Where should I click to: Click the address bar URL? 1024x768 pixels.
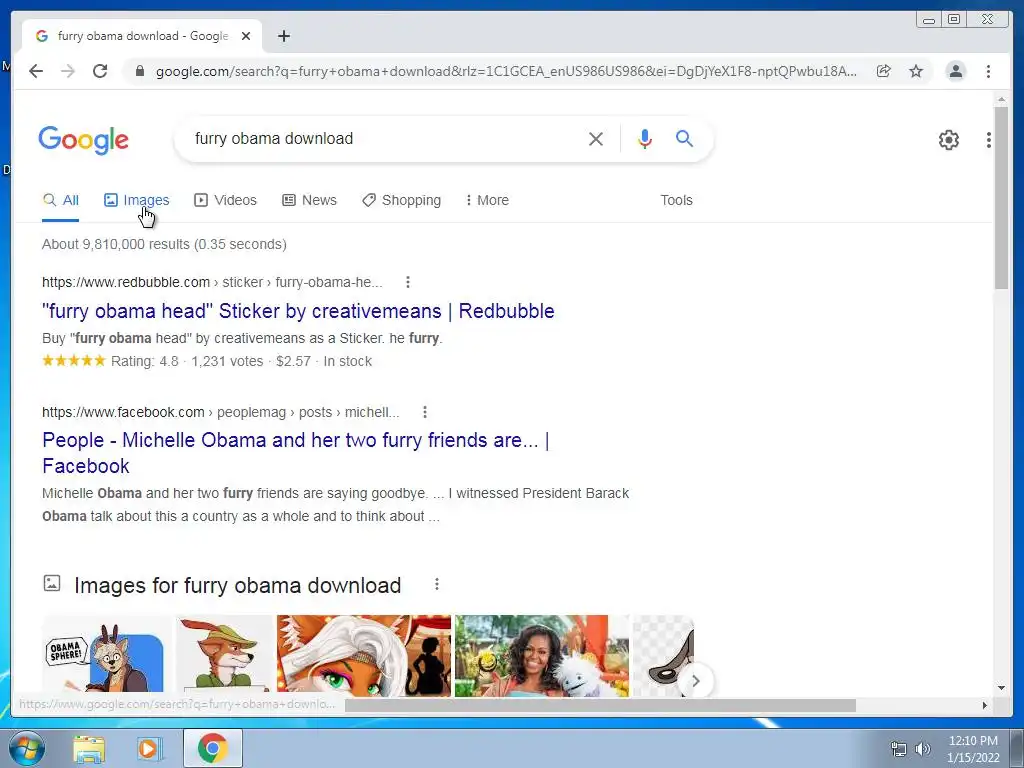[x=506, y=71]
